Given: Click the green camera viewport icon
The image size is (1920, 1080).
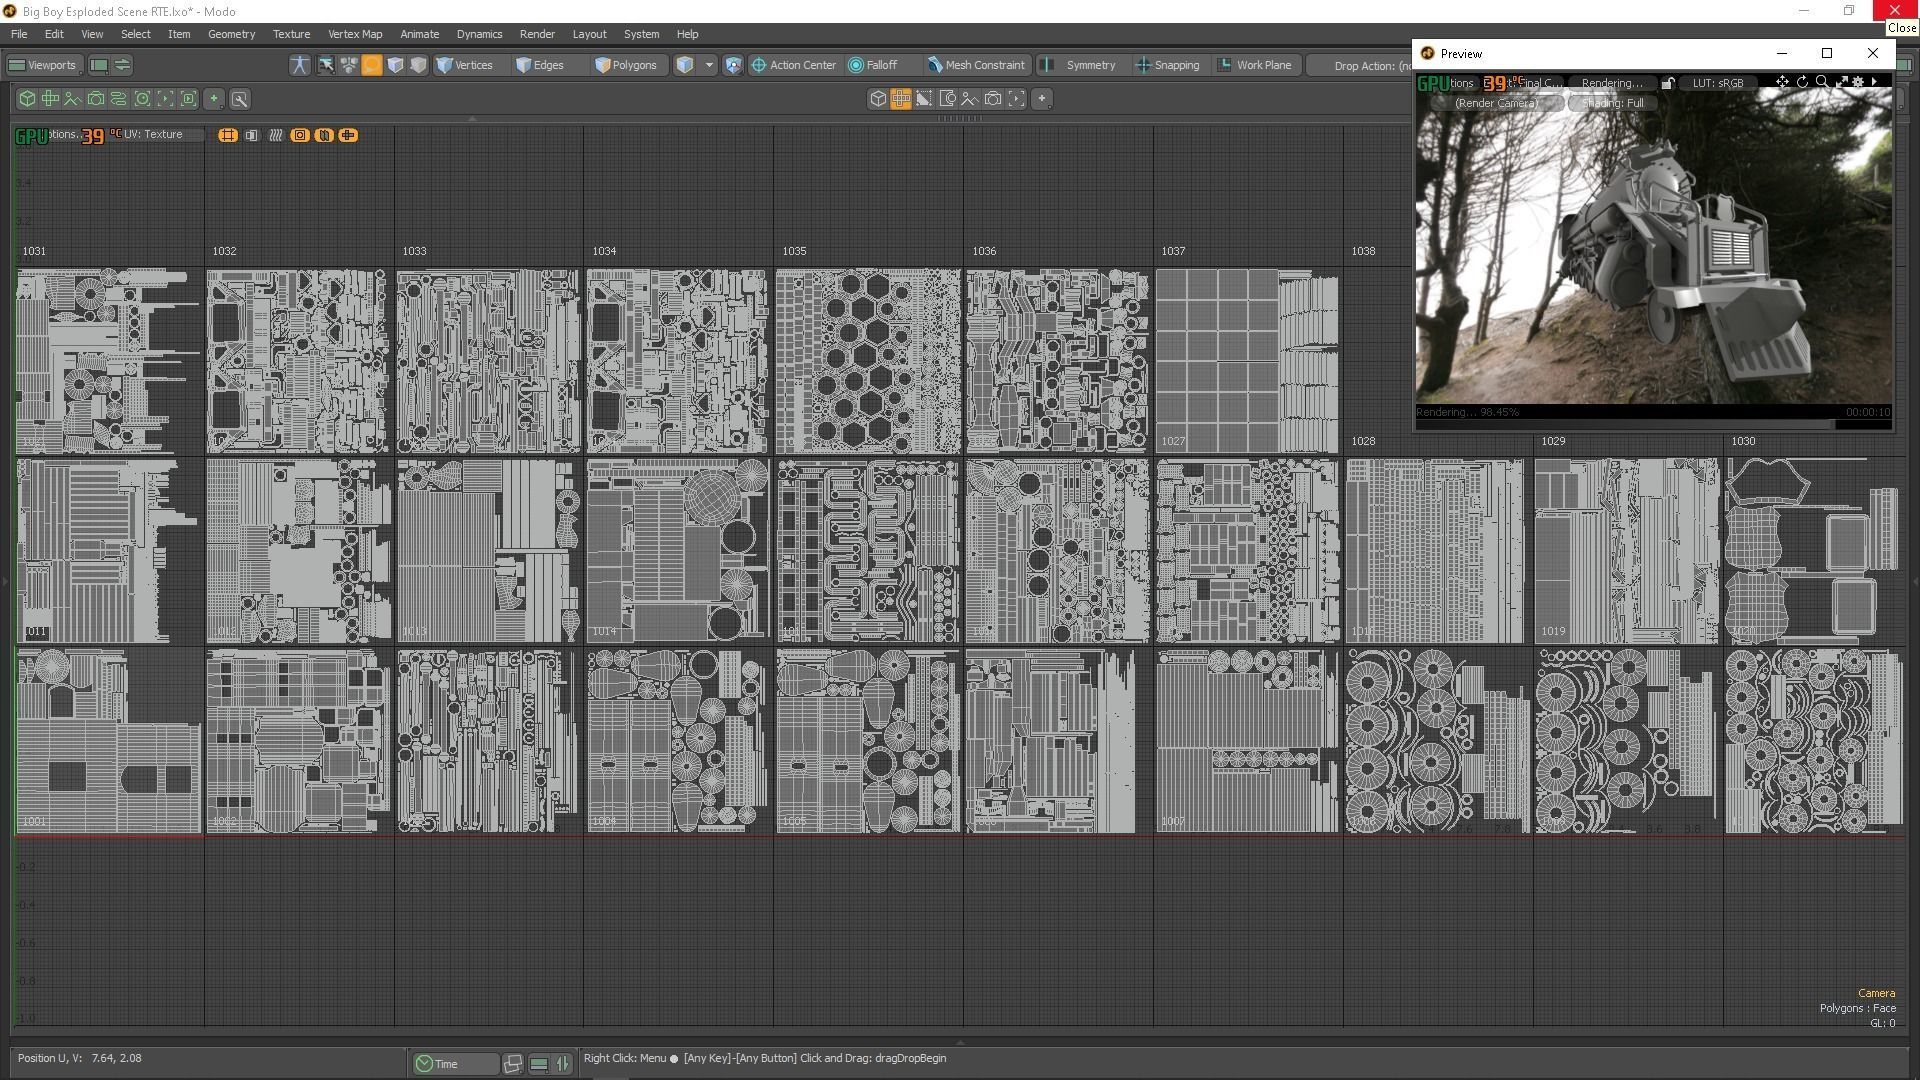Looking at the screenshot, I should click(96, 99).
